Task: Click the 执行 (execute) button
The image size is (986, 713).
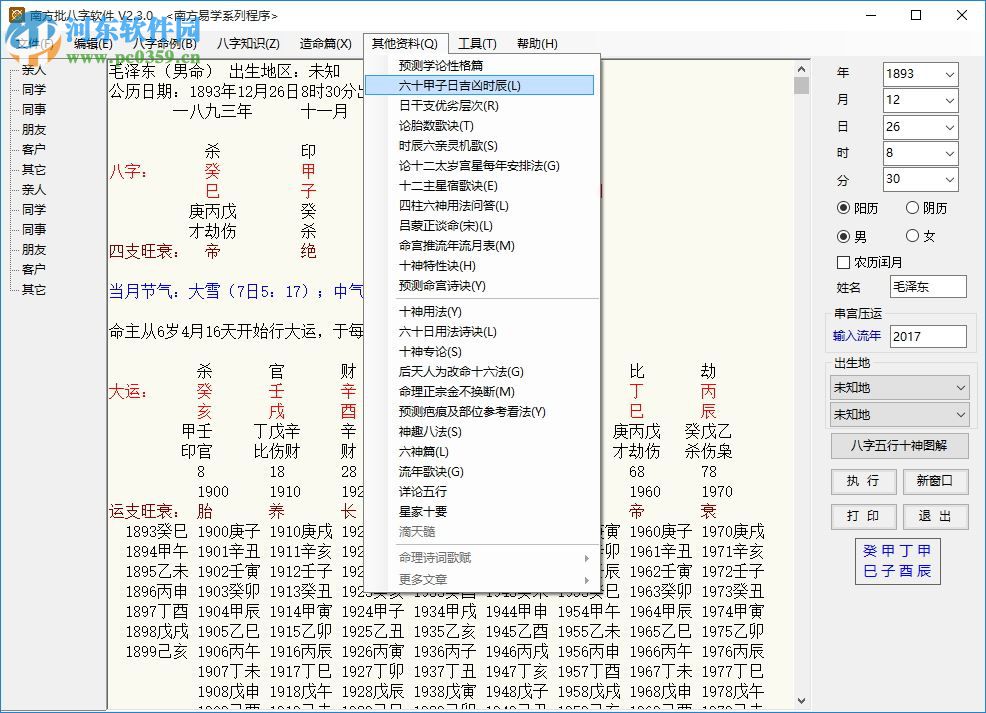Action: pyautogui.click(x=863, y=481)
